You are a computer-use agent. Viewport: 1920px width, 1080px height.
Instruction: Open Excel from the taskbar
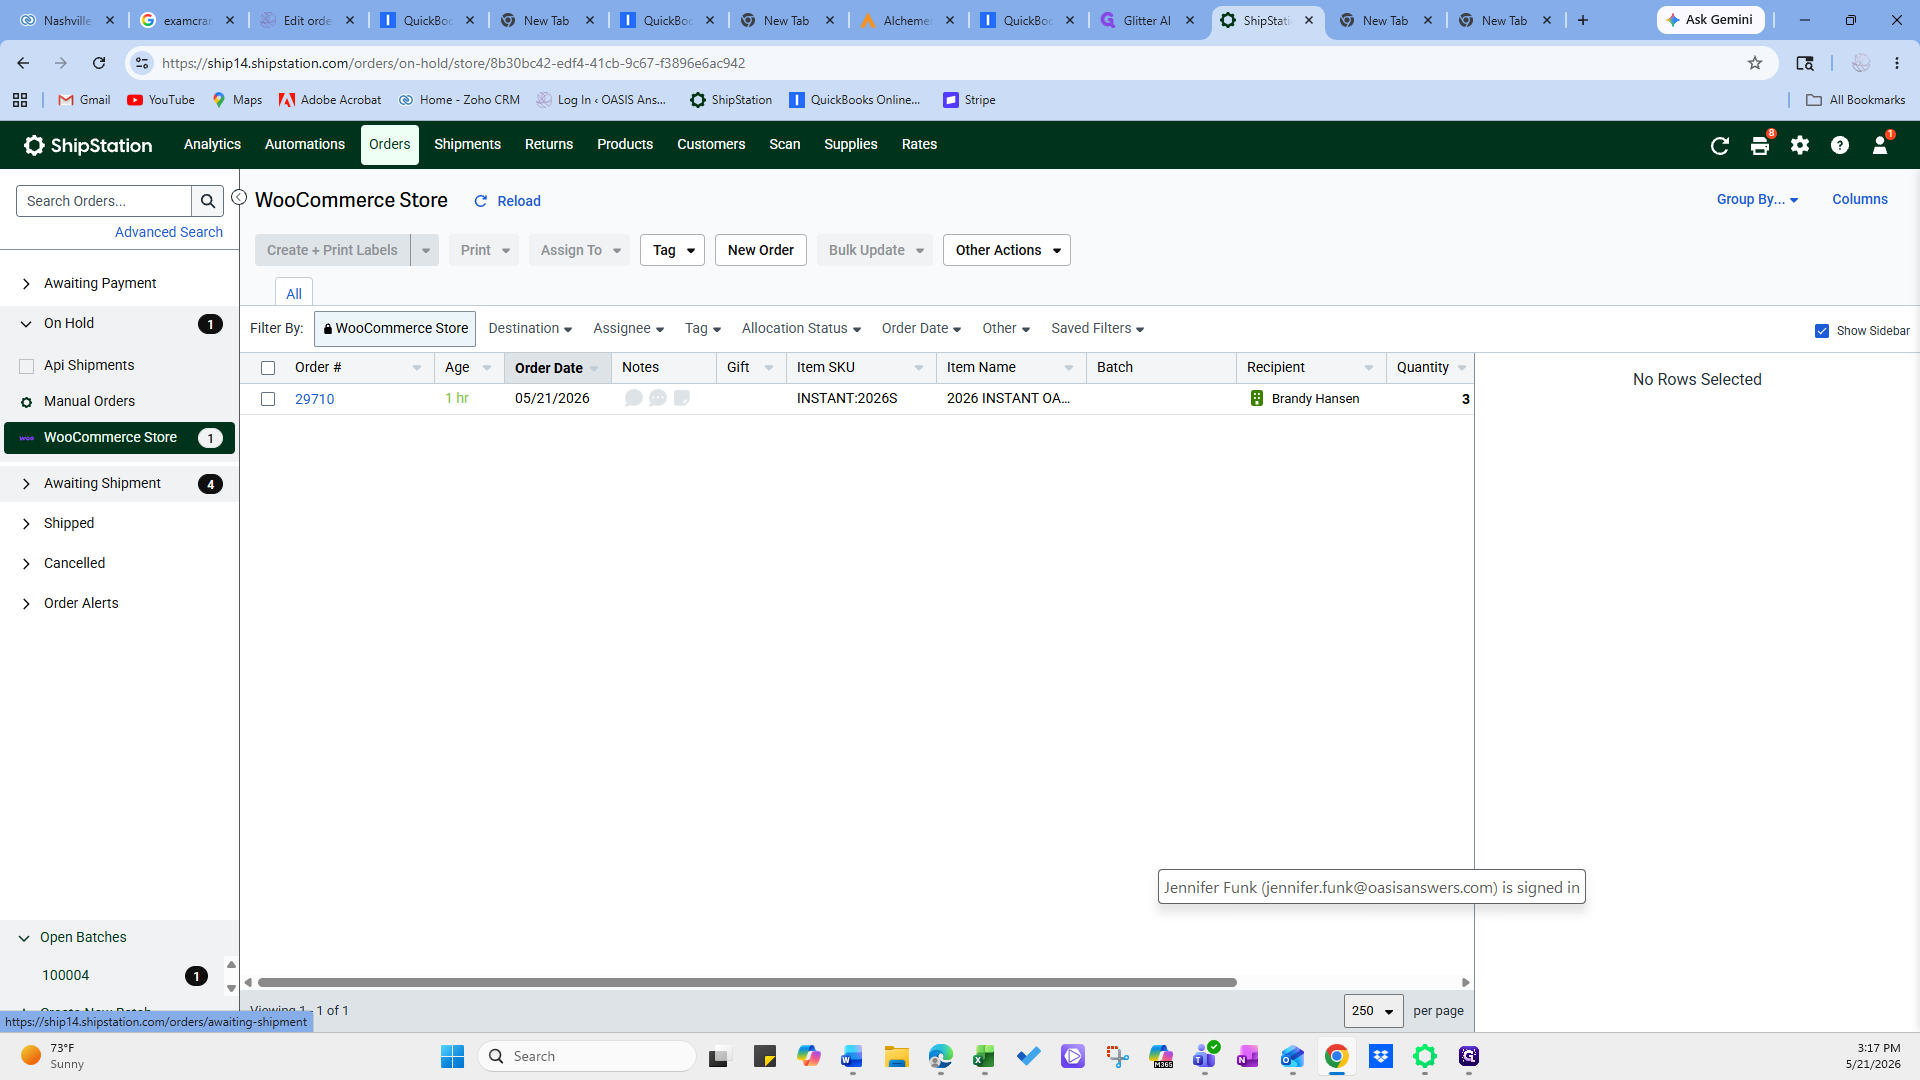click(984, 1056)
